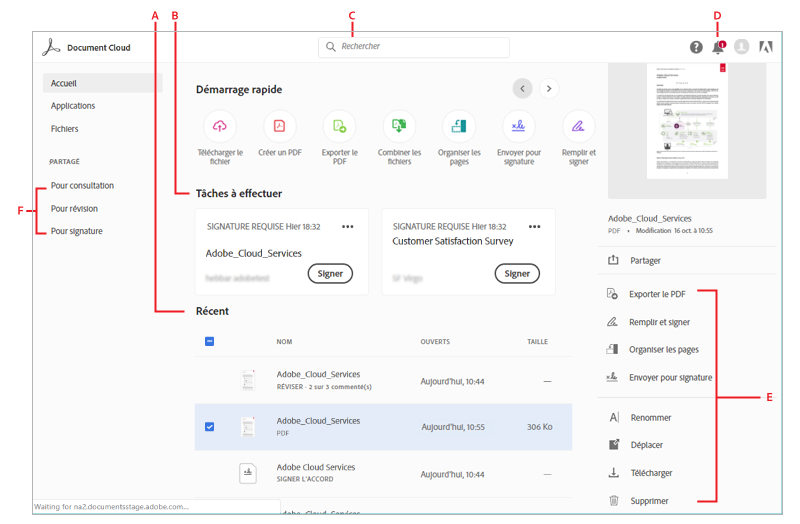Click Signer on the Customer Satisfaction Survey card
Screen dimensions: 800x524
(x=517, y=274)
